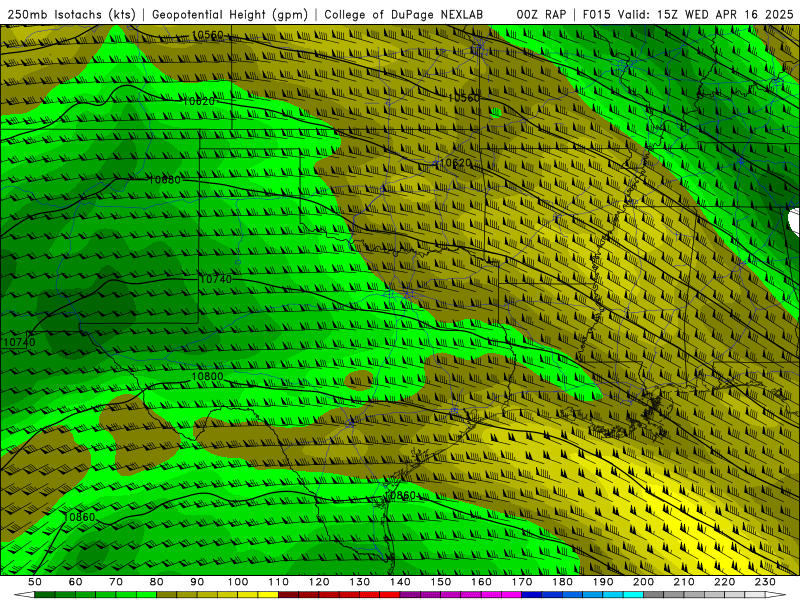Click the darkest green colorbar swatch under 50
This screenshot has height=600, width=800.
(45, 595)
